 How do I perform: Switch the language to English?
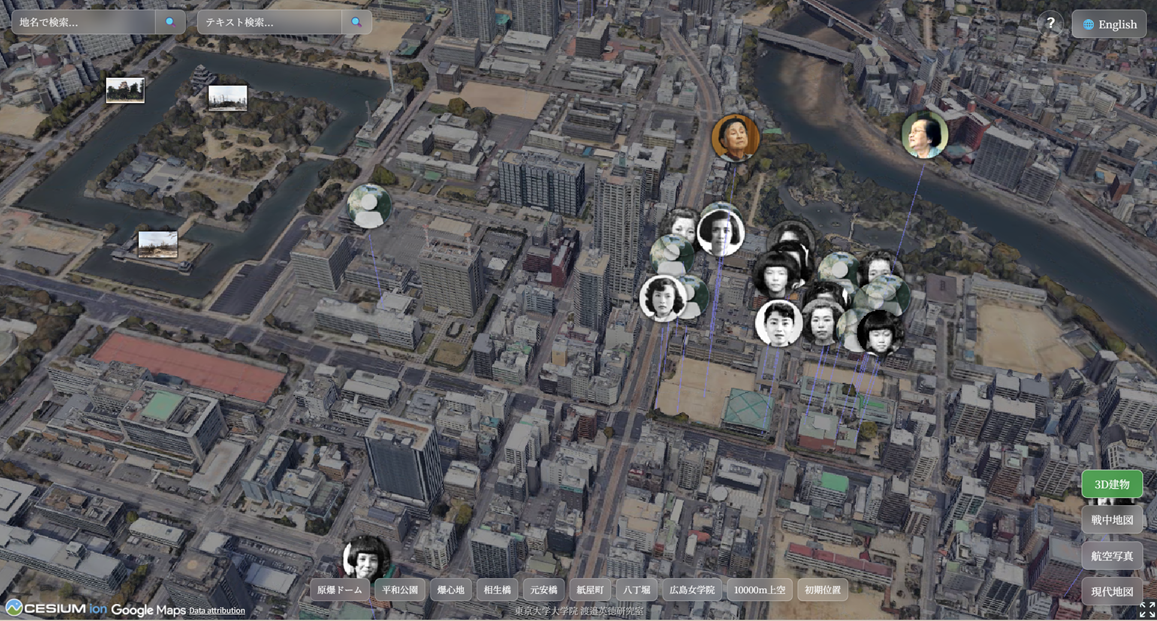coord(1109,24)
